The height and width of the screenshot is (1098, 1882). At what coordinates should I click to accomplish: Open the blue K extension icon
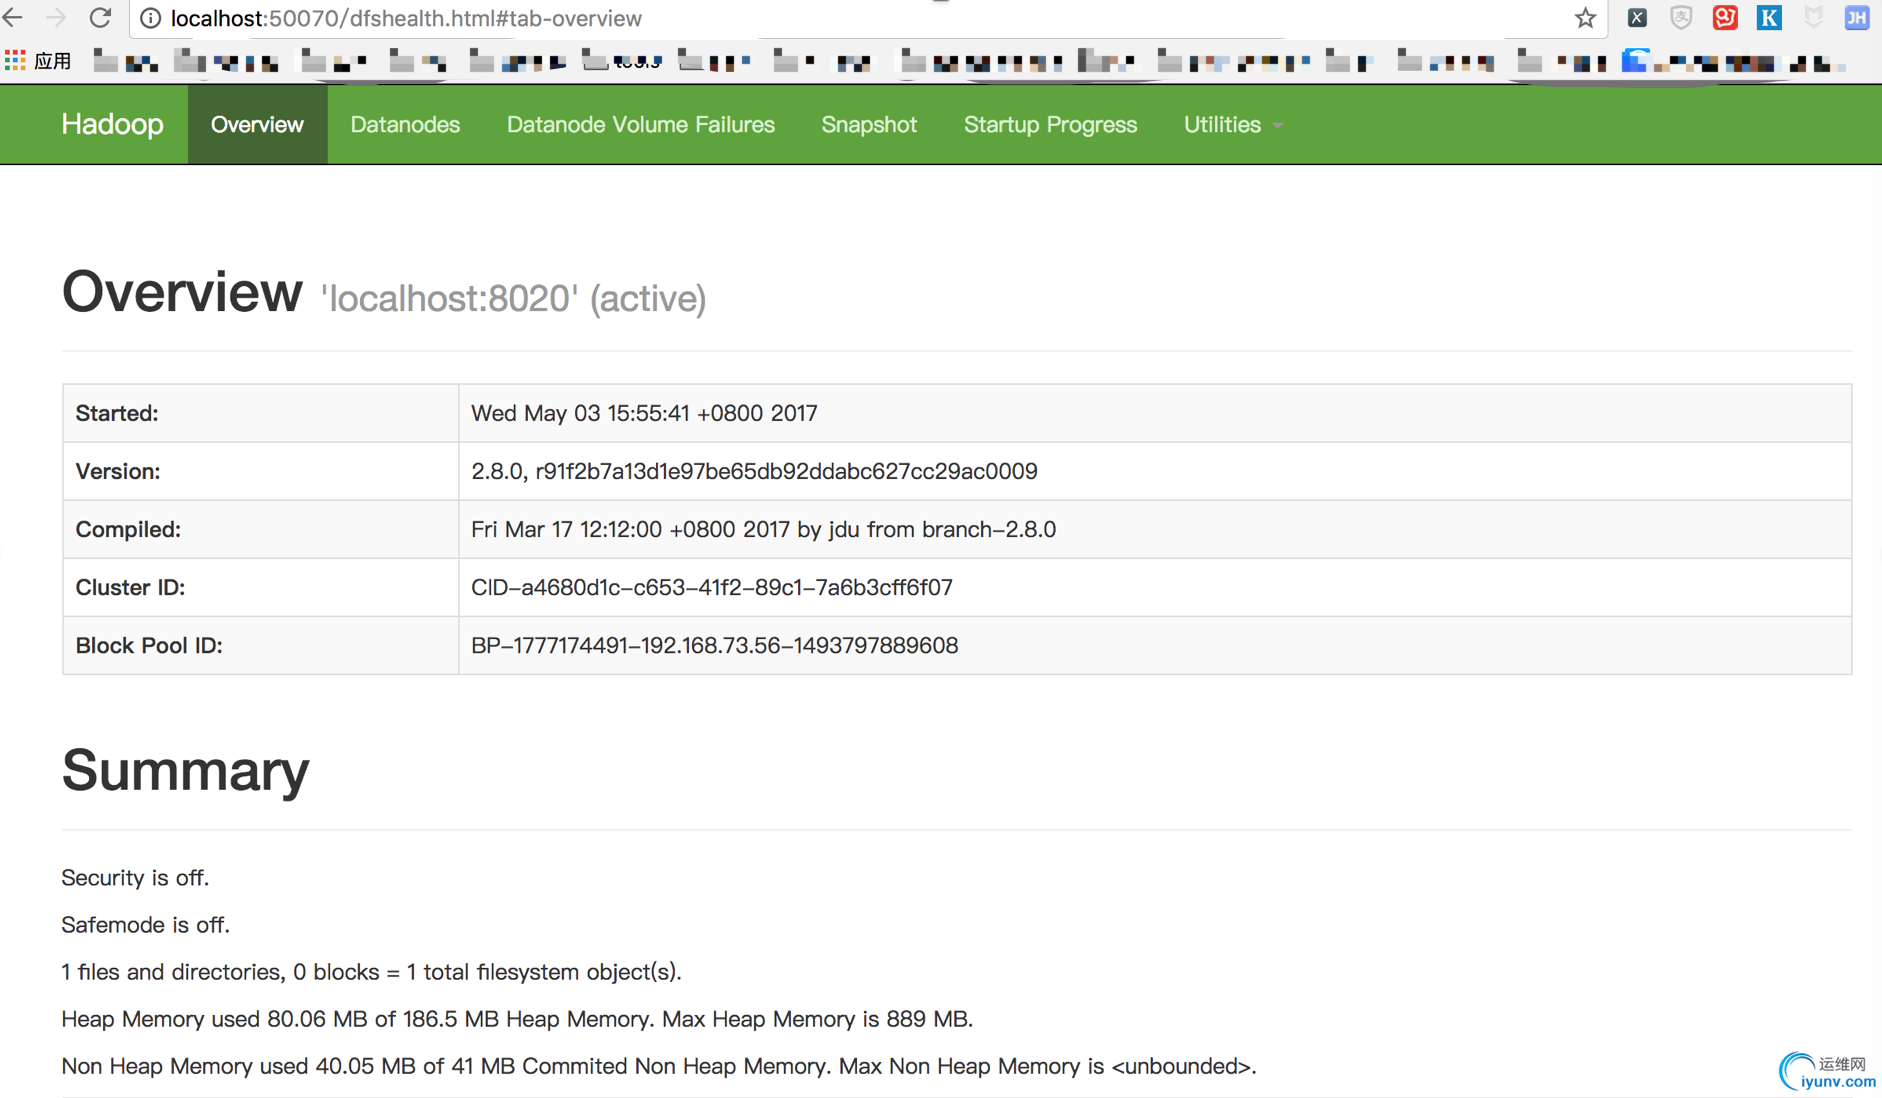[1769, 17]
